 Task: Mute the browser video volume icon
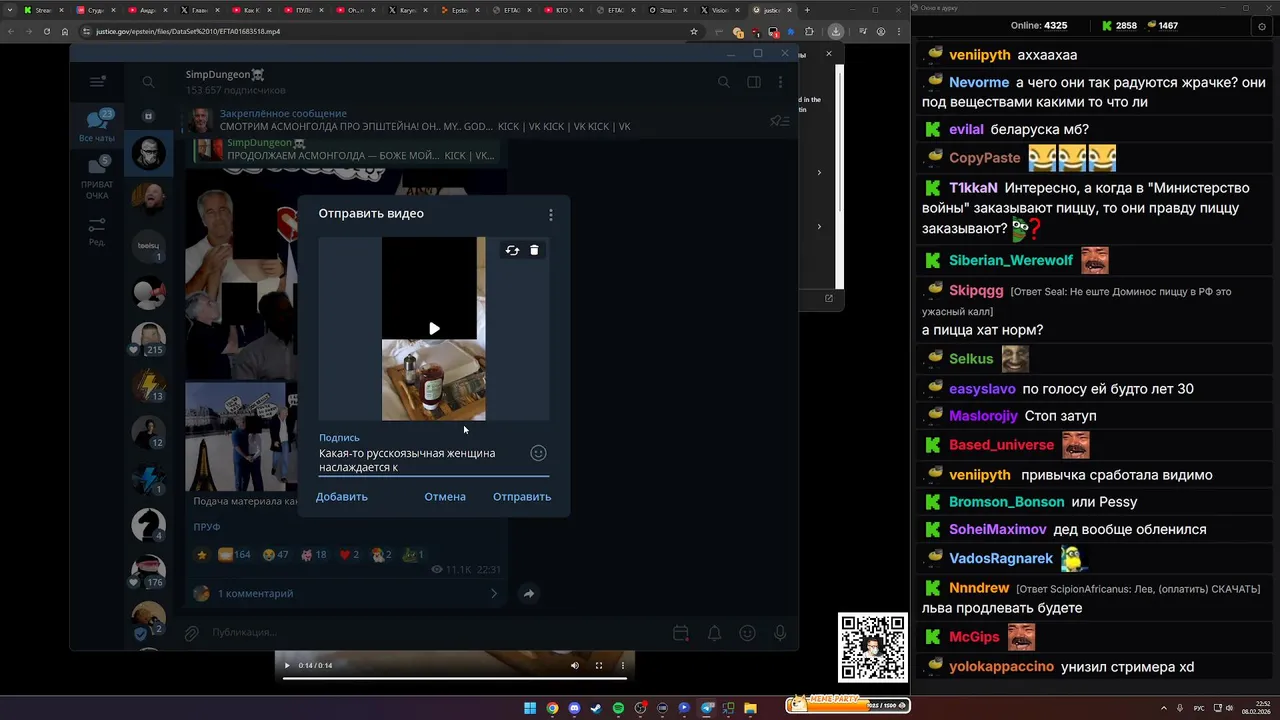point(575,665)
